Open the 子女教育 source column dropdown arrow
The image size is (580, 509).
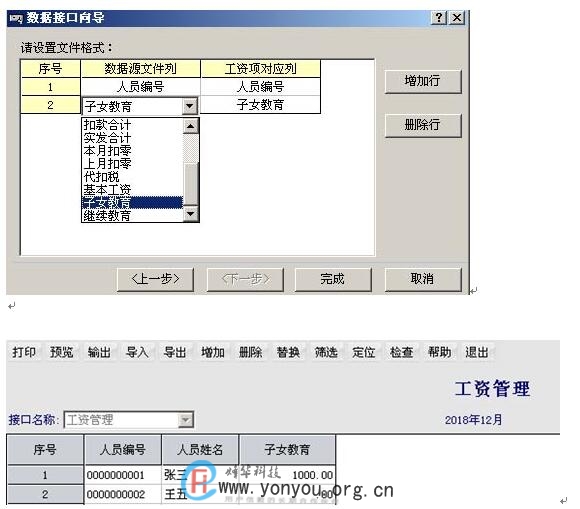point(190,106)
